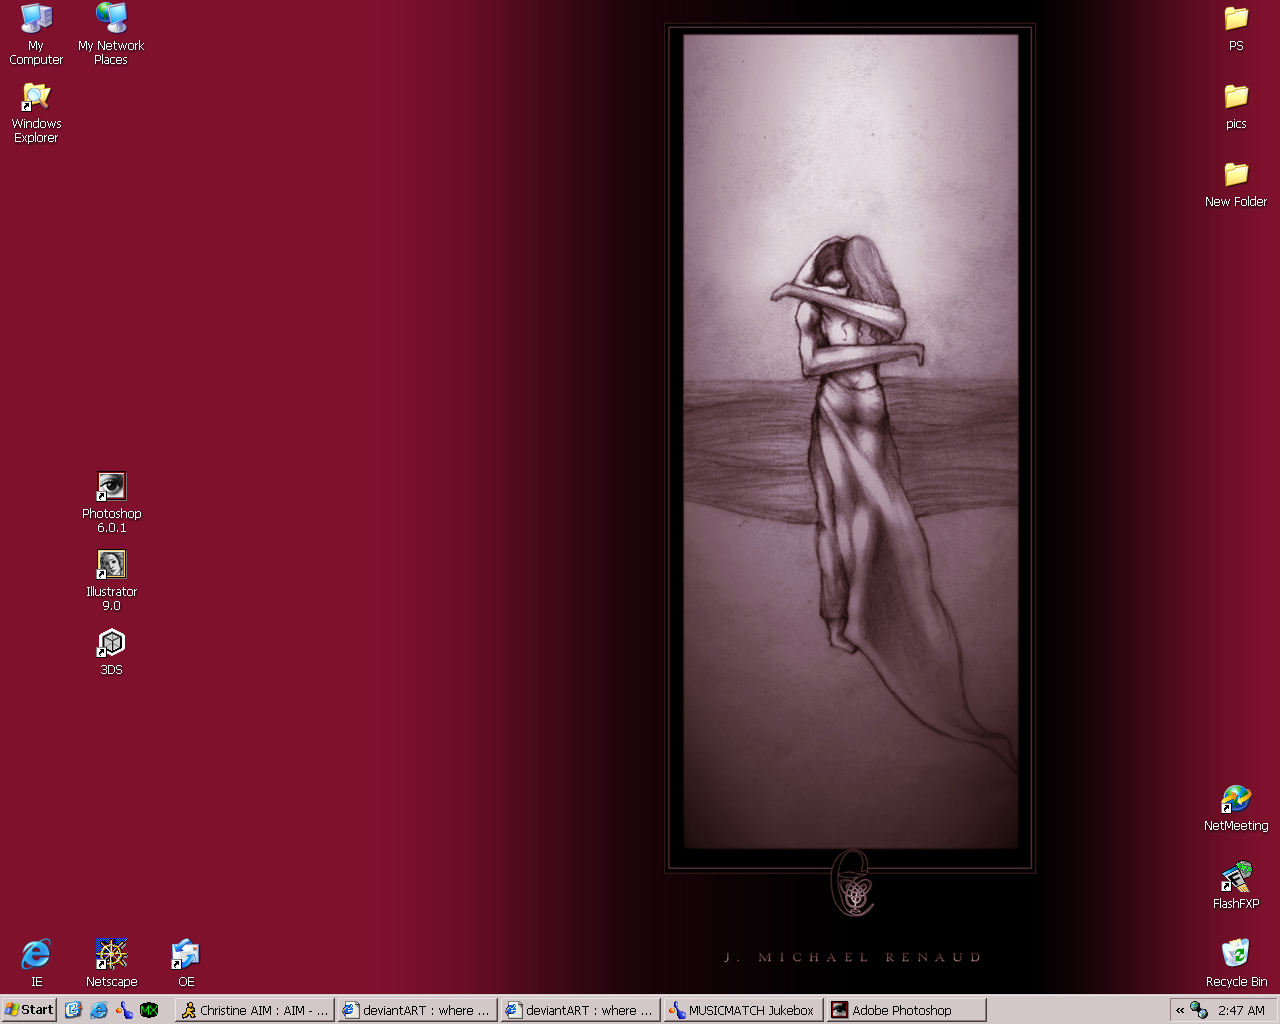Launch MusicMatch from quick launch bar
Image resolution: width=1280 pixels, height=1024 pixels.
(124, 1010)
